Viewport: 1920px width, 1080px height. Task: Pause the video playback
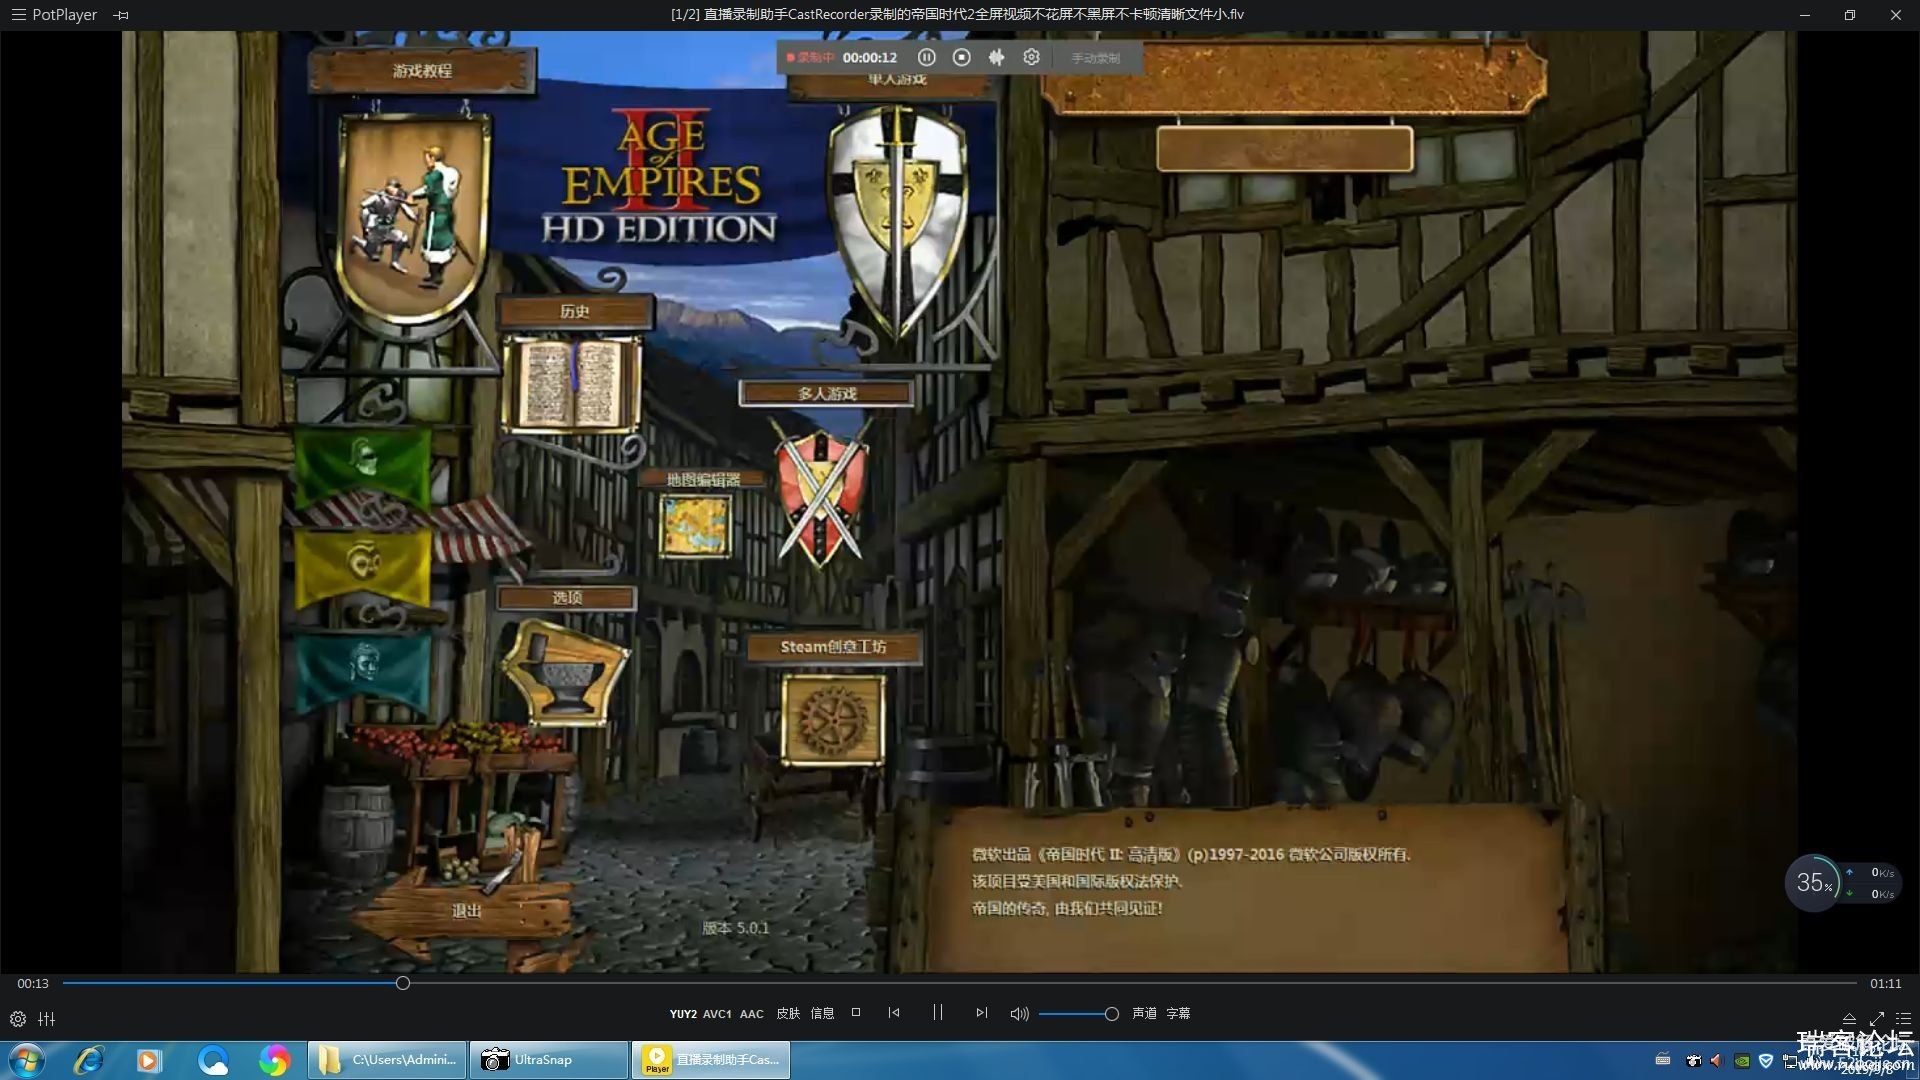938,1013
